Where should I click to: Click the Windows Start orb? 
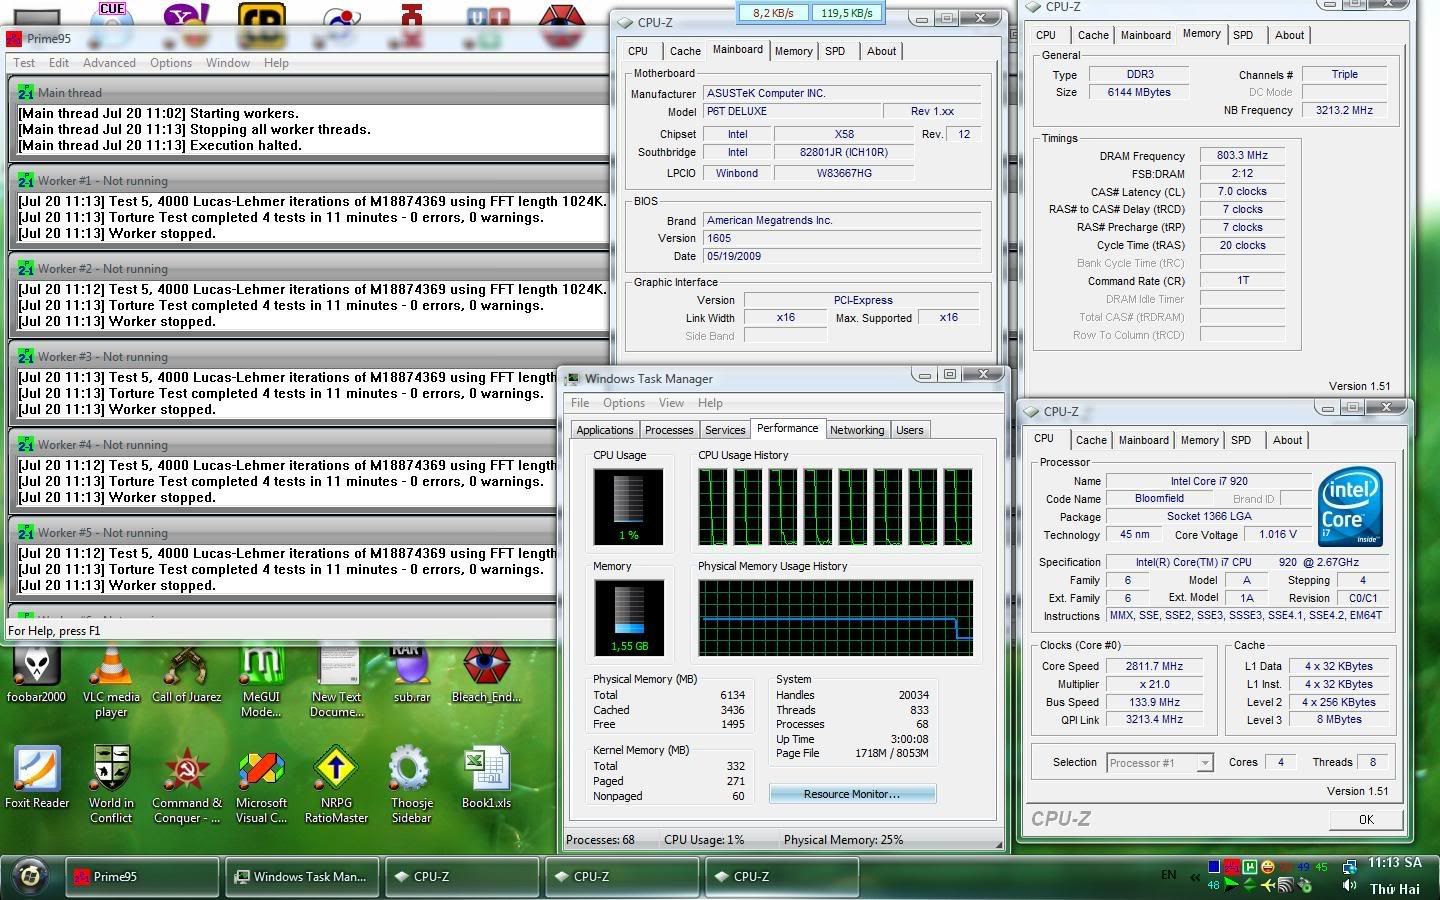pyautogui.click(x=30, y=876)
